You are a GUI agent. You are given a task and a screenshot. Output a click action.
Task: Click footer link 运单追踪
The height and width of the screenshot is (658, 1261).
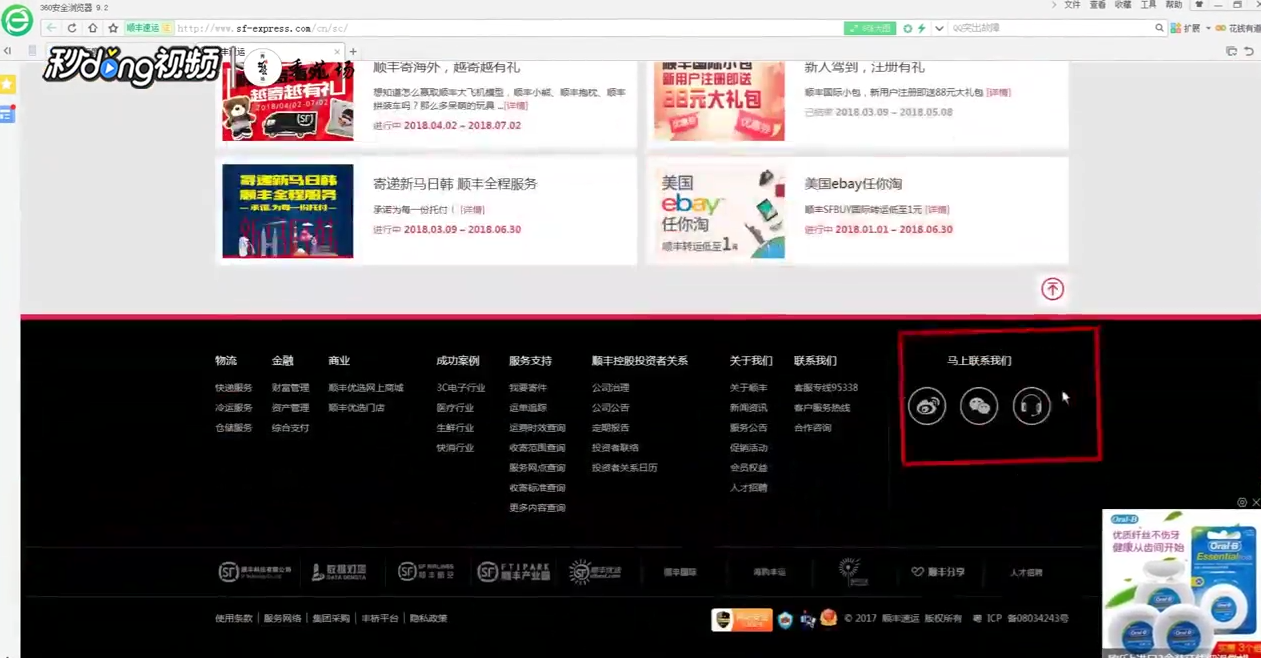(528, 408)
